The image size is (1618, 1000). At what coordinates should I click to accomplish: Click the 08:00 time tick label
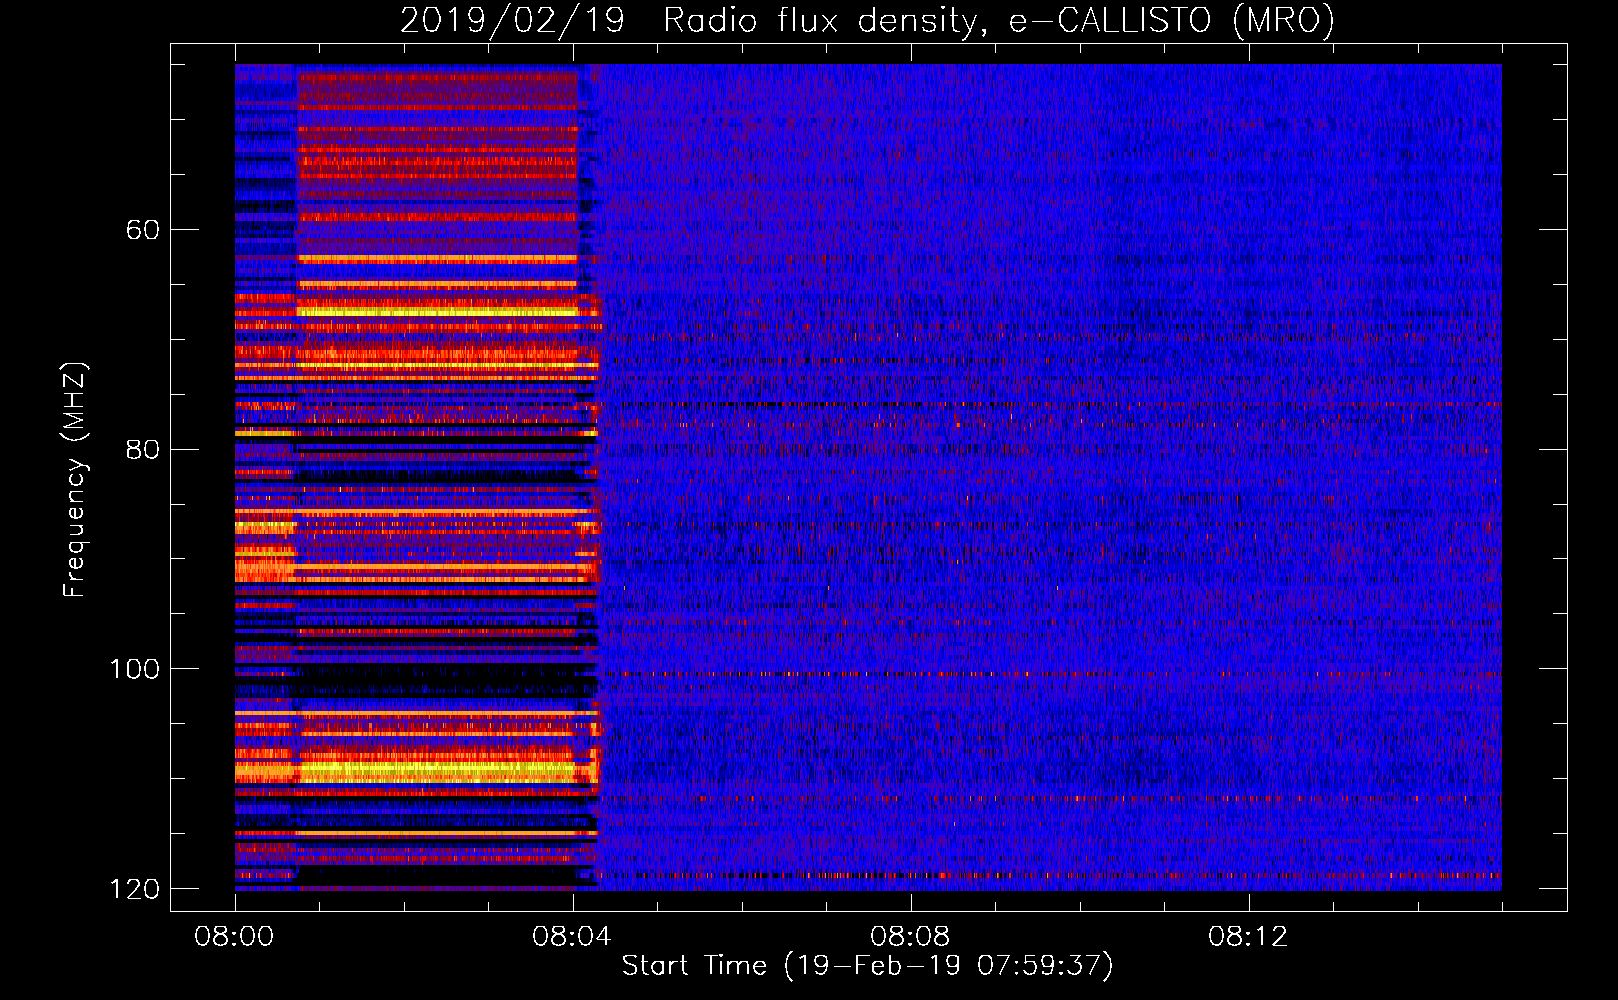[235, 937]
